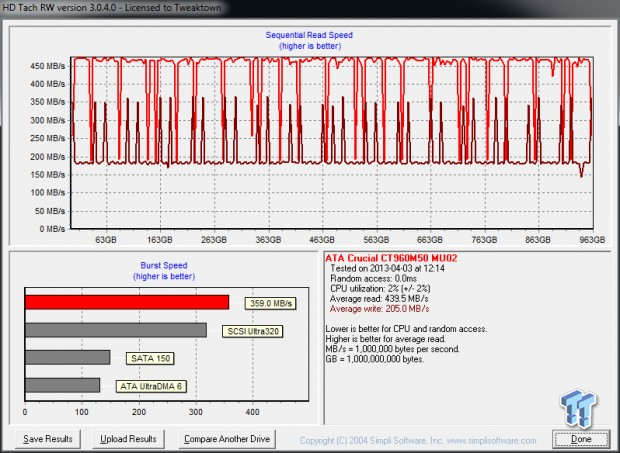Click the Save Results button
The width and height of the screenshot is (620, 453).
point(48,439)
